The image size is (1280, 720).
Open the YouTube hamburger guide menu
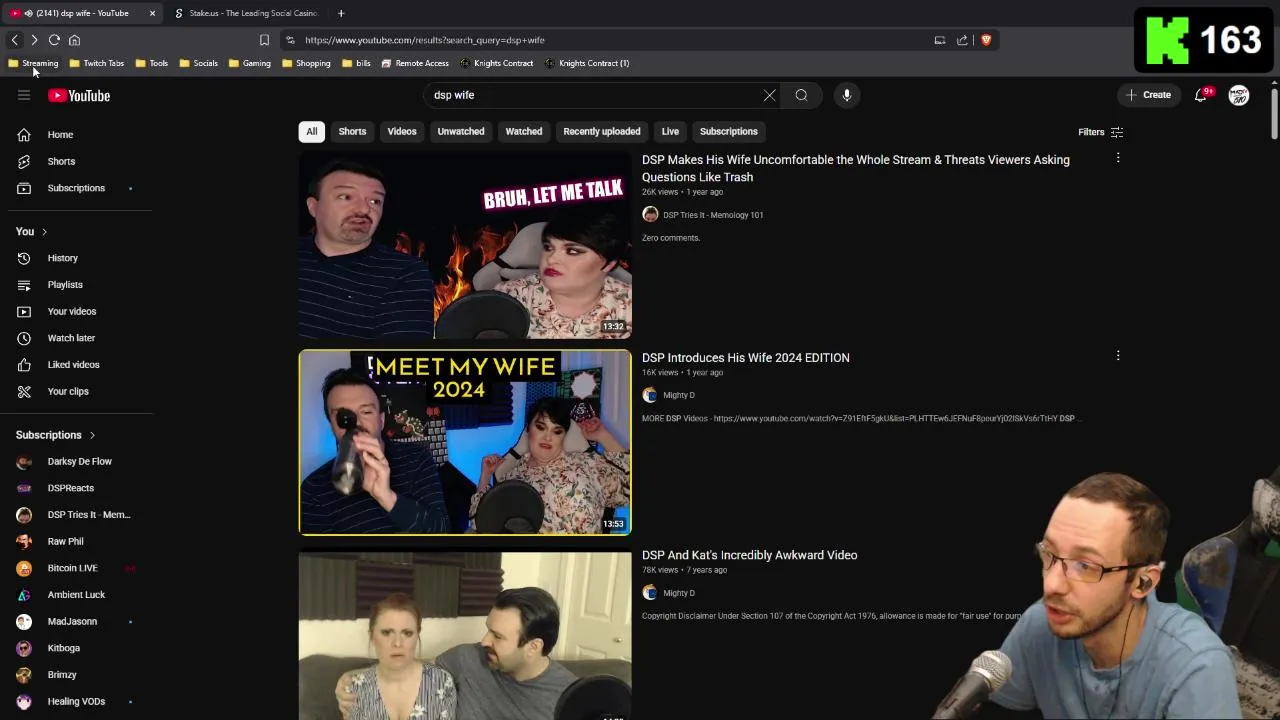(24, 95)
